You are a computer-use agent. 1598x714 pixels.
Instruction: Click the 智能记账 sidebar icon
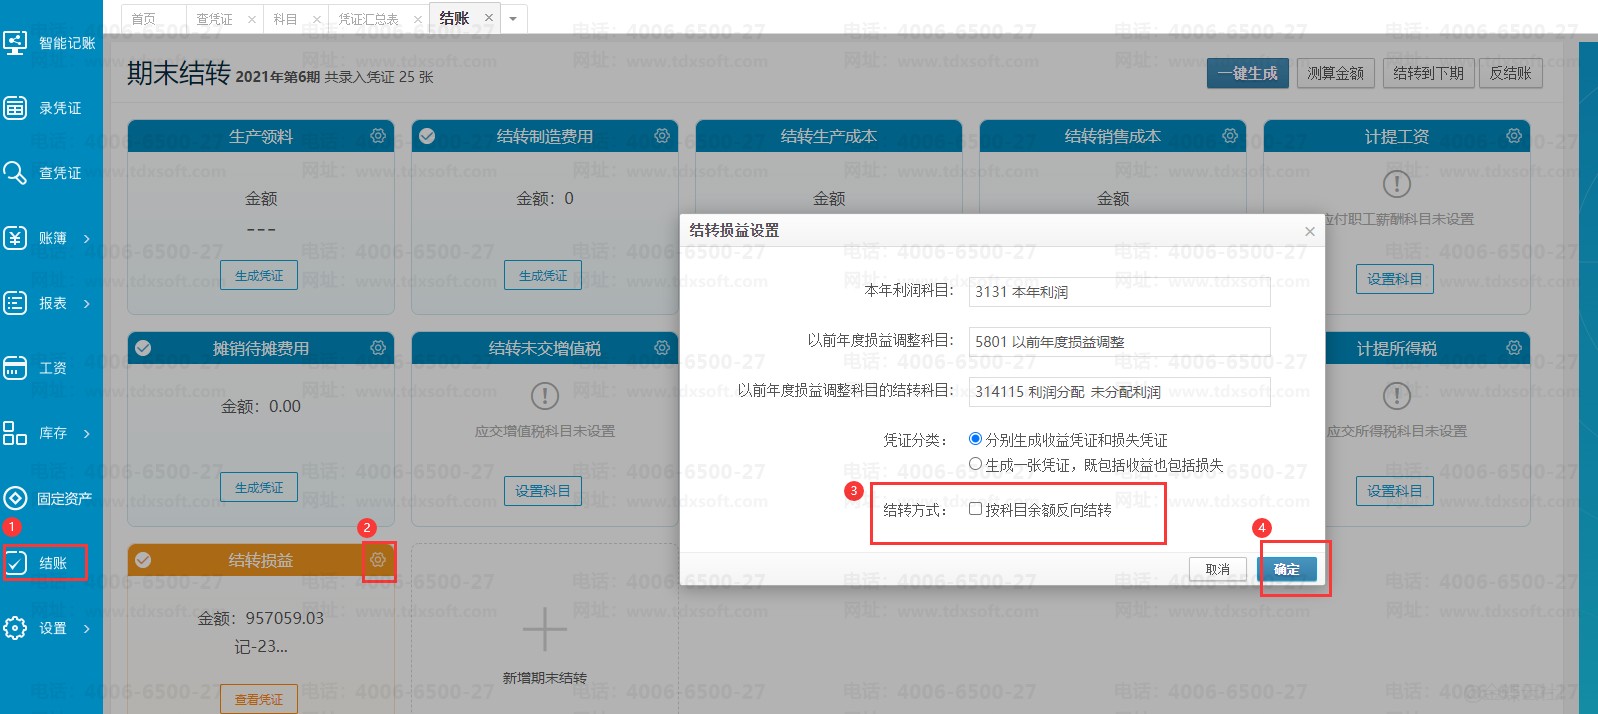15,43
